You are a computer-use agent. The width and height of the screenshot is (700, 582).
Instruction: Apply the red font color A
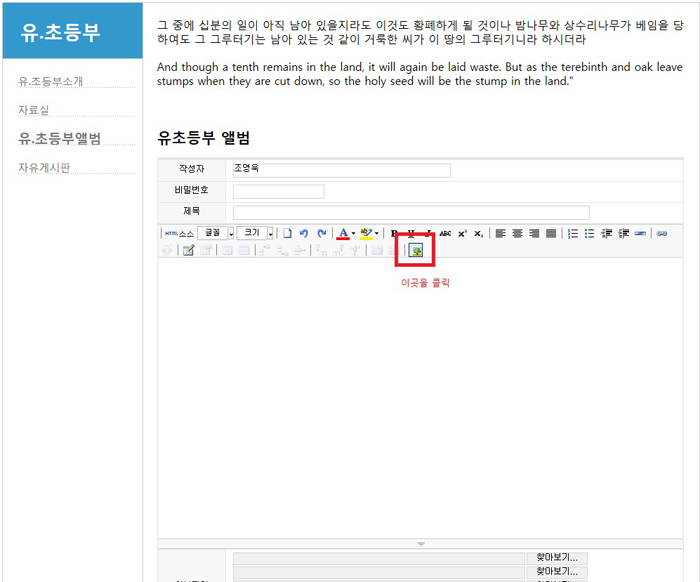pyautogui.click(x=343, y=233)
